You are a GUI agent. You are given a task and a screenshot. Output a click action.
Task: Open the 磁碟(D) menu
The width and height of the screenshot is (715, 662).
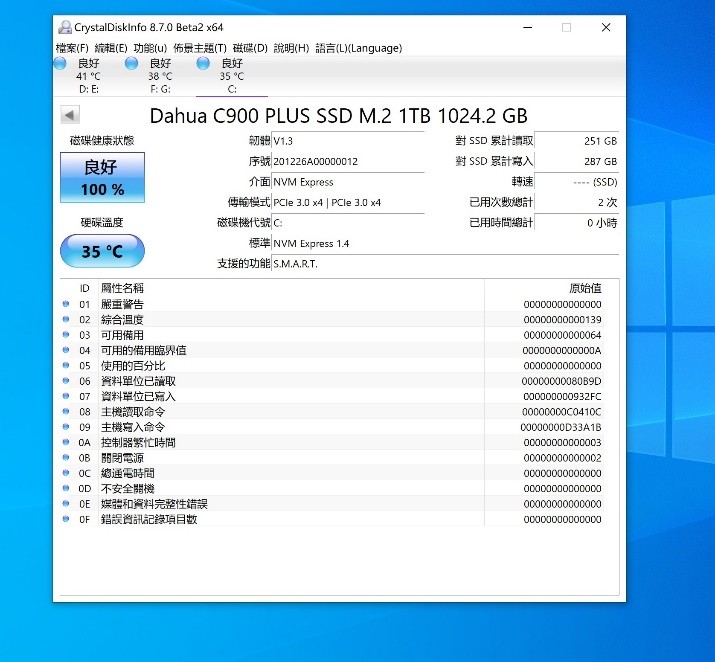(x=250, y=48)
